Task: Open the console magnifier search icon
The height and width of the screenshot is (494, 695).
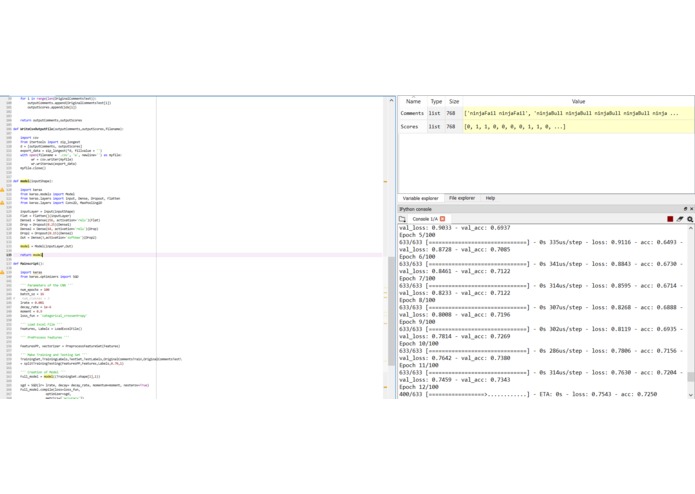Action: click(x=690, y=219)
